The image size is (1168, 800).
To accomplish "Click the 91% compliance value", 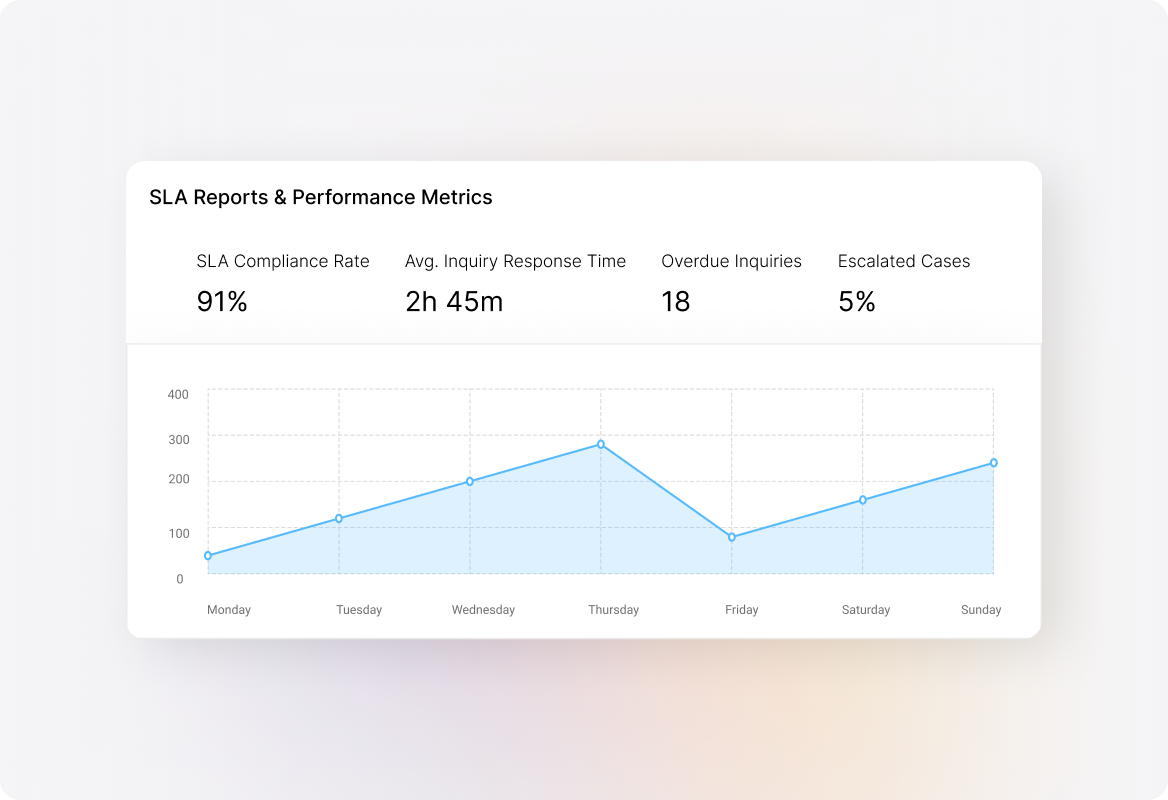I will click(224, 301).
